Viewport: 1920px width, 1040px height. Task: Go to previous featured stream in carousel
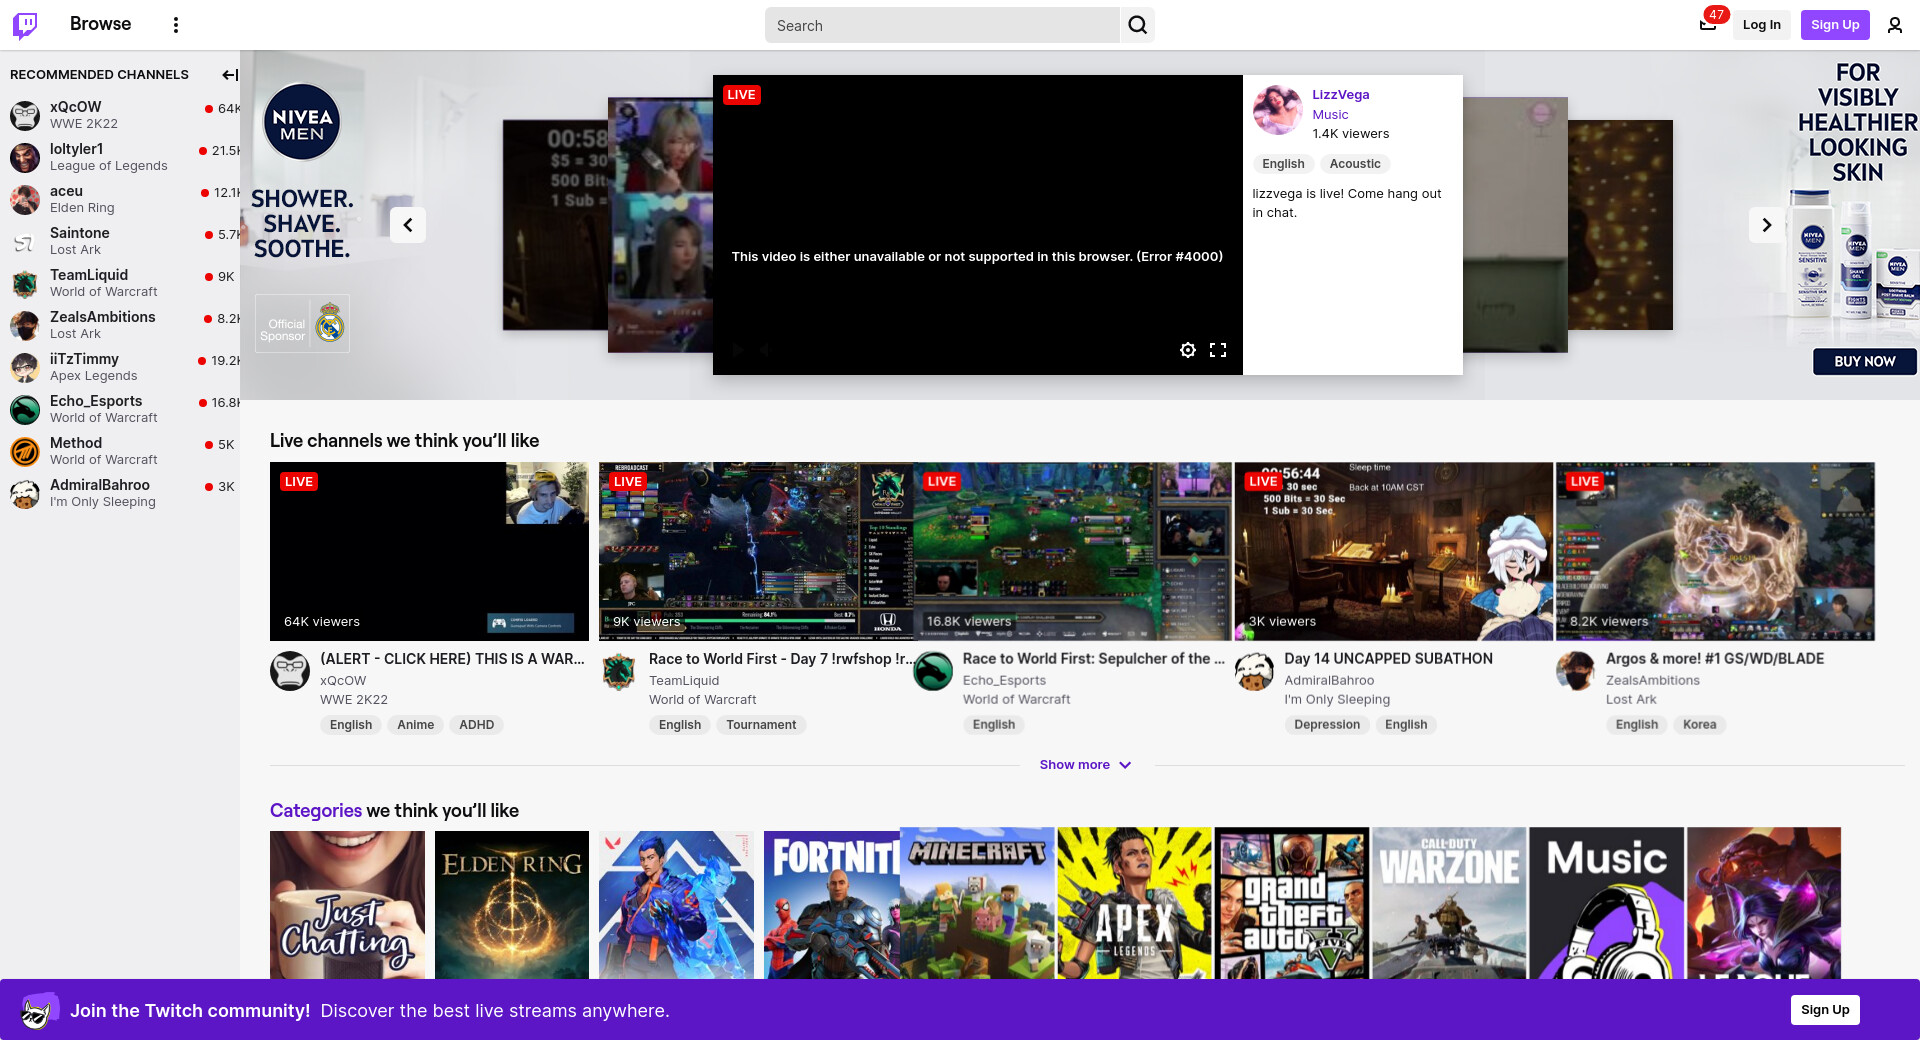point(408,225)
